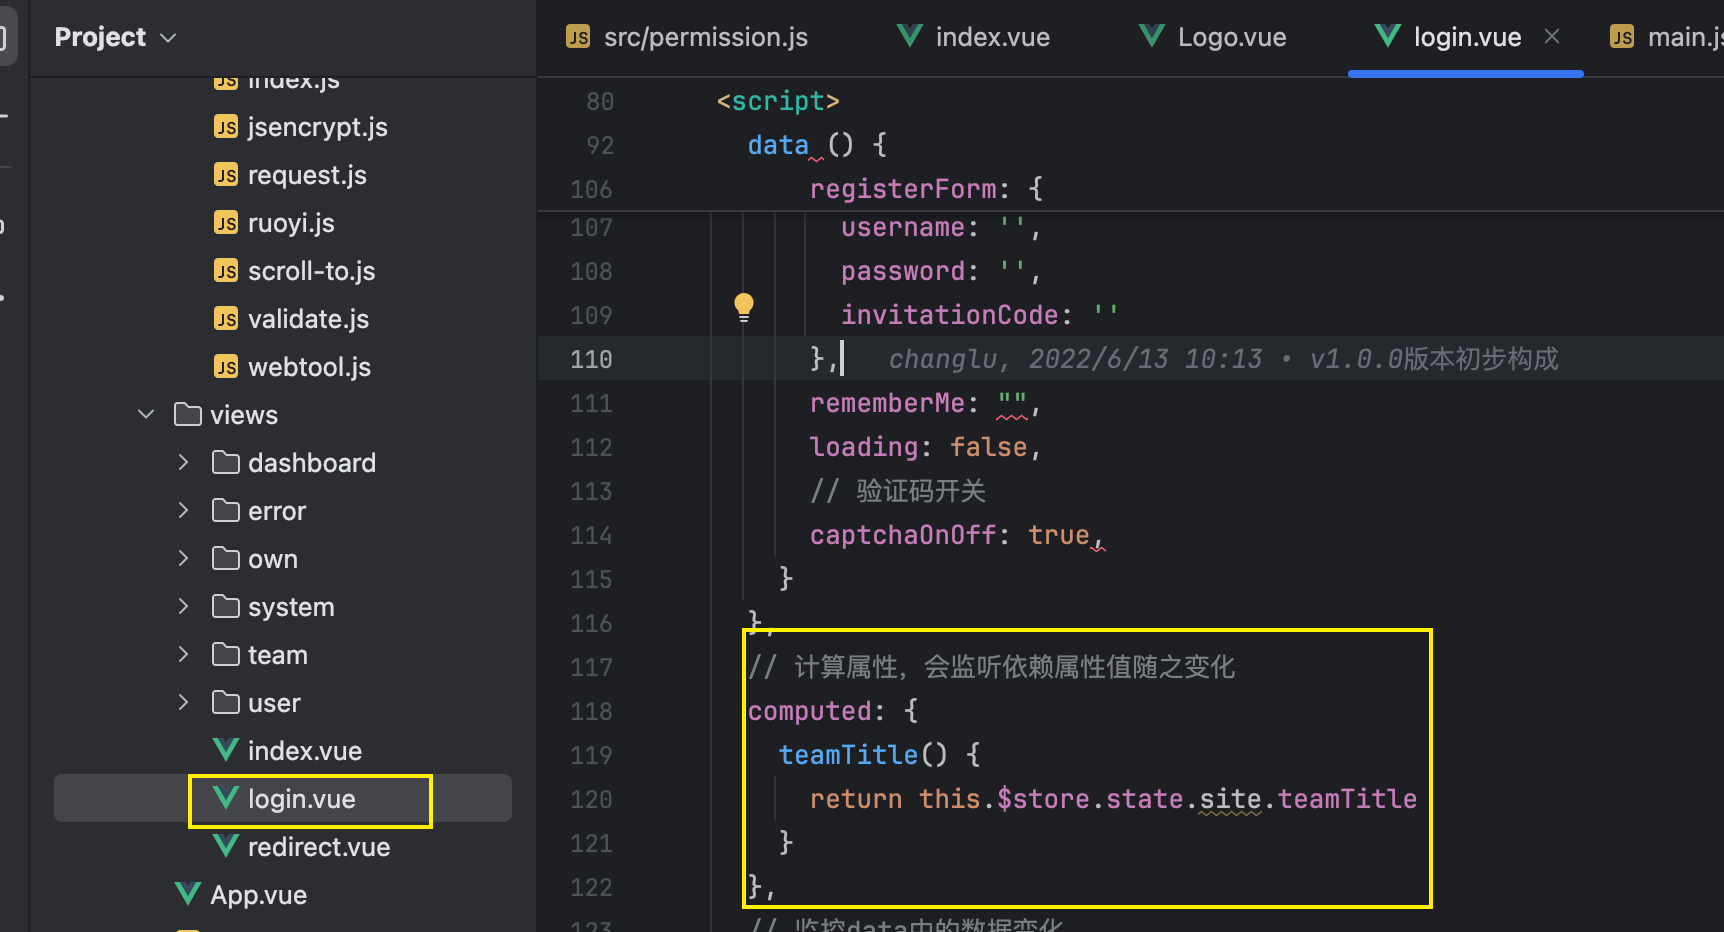The height and width of the screenshot is (932, 1724).
Task: Collapse the views folder
Action: pyautogui.click(x=146, y=414)
